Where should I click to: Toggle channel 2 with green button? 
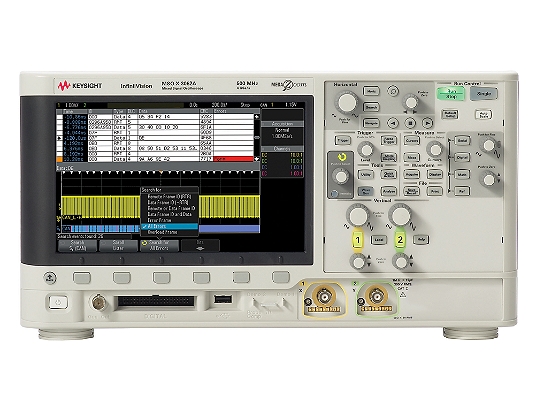pyautogui.click(x=400, y=240)
